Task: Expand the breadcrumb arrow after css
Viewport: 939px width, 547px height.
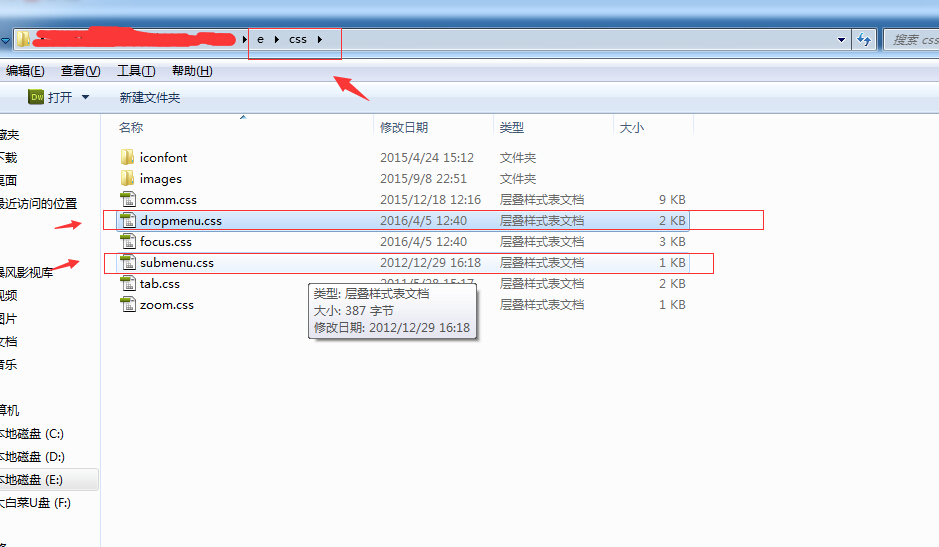Action: tap(320, 40)
